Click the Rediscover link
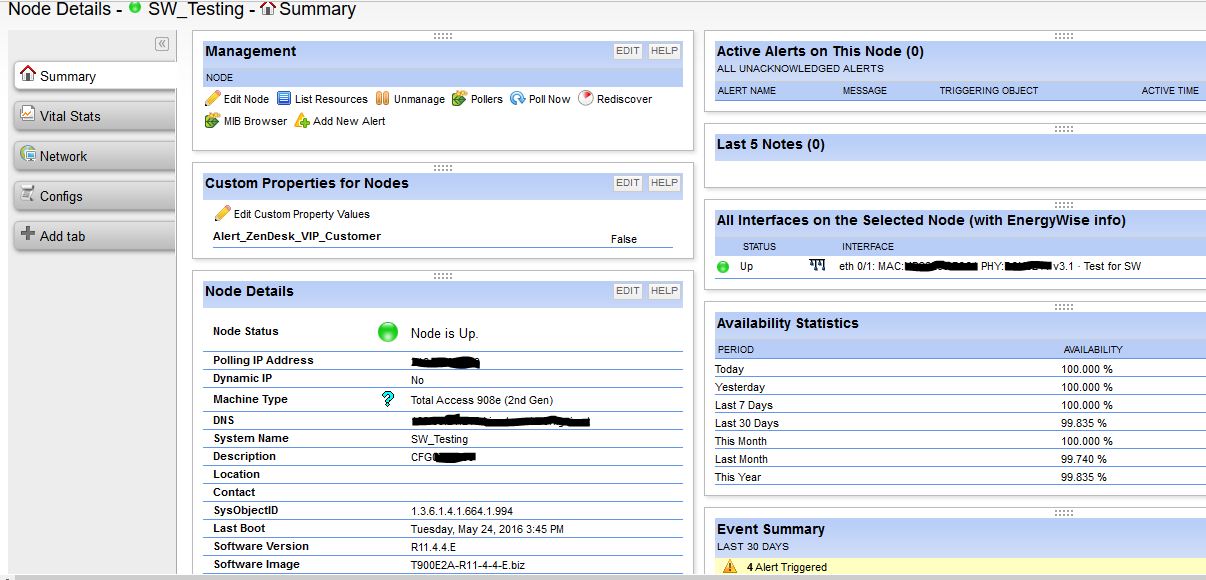 (624, 99)
